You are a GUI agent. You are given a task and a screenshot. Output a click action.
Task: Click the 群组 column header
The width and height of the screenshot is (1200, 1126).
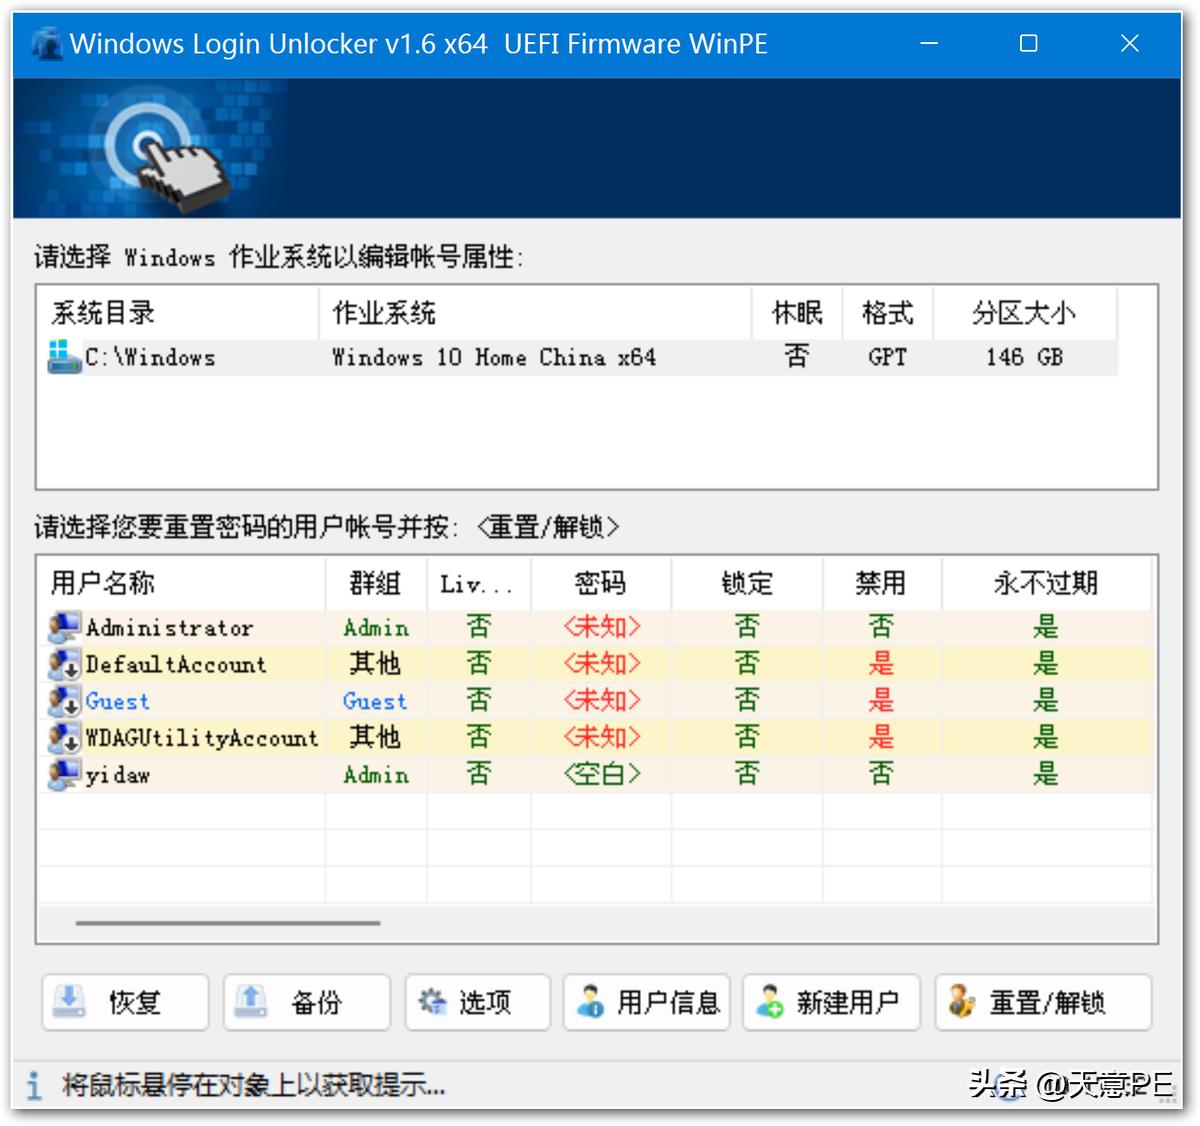pyautogui.click(x=376, y=583)
